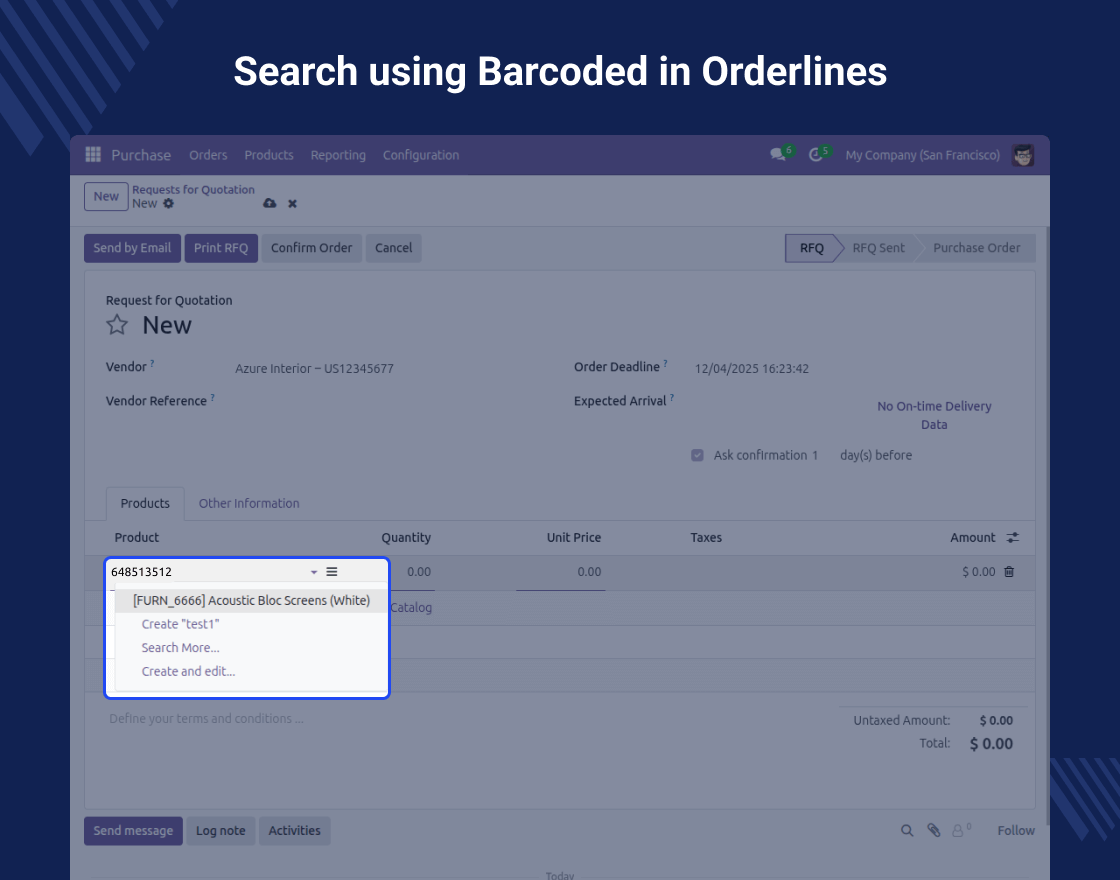1120x880 pixels.
Task: Open Requests for Quotation breadcrumb link
Action: tap(193, 189)
